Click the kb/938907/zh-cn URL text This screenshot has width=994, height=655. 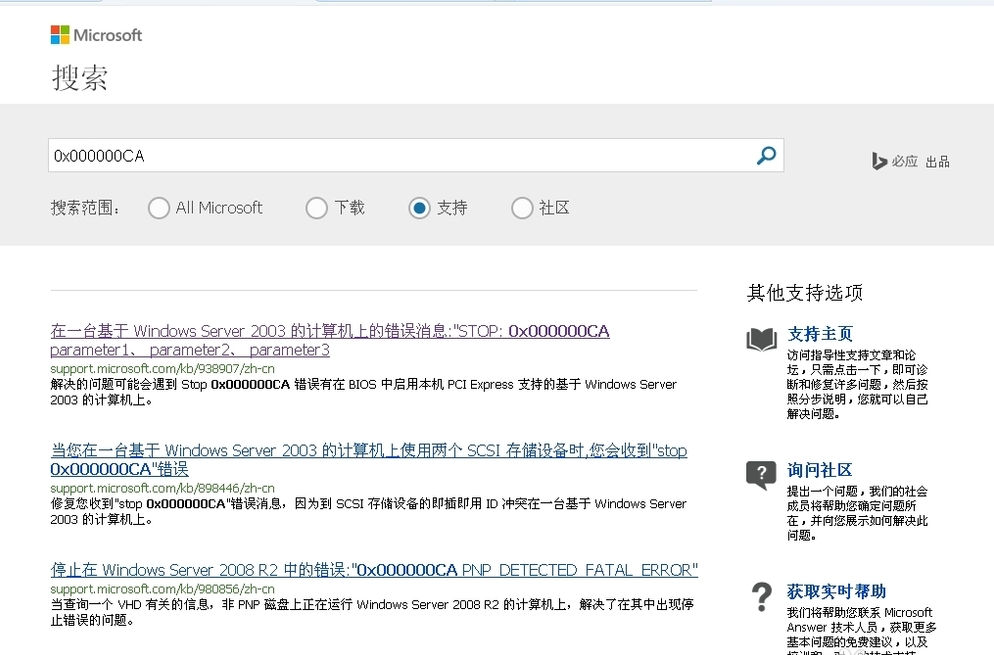pyautogui.click(x=163, y=368)
